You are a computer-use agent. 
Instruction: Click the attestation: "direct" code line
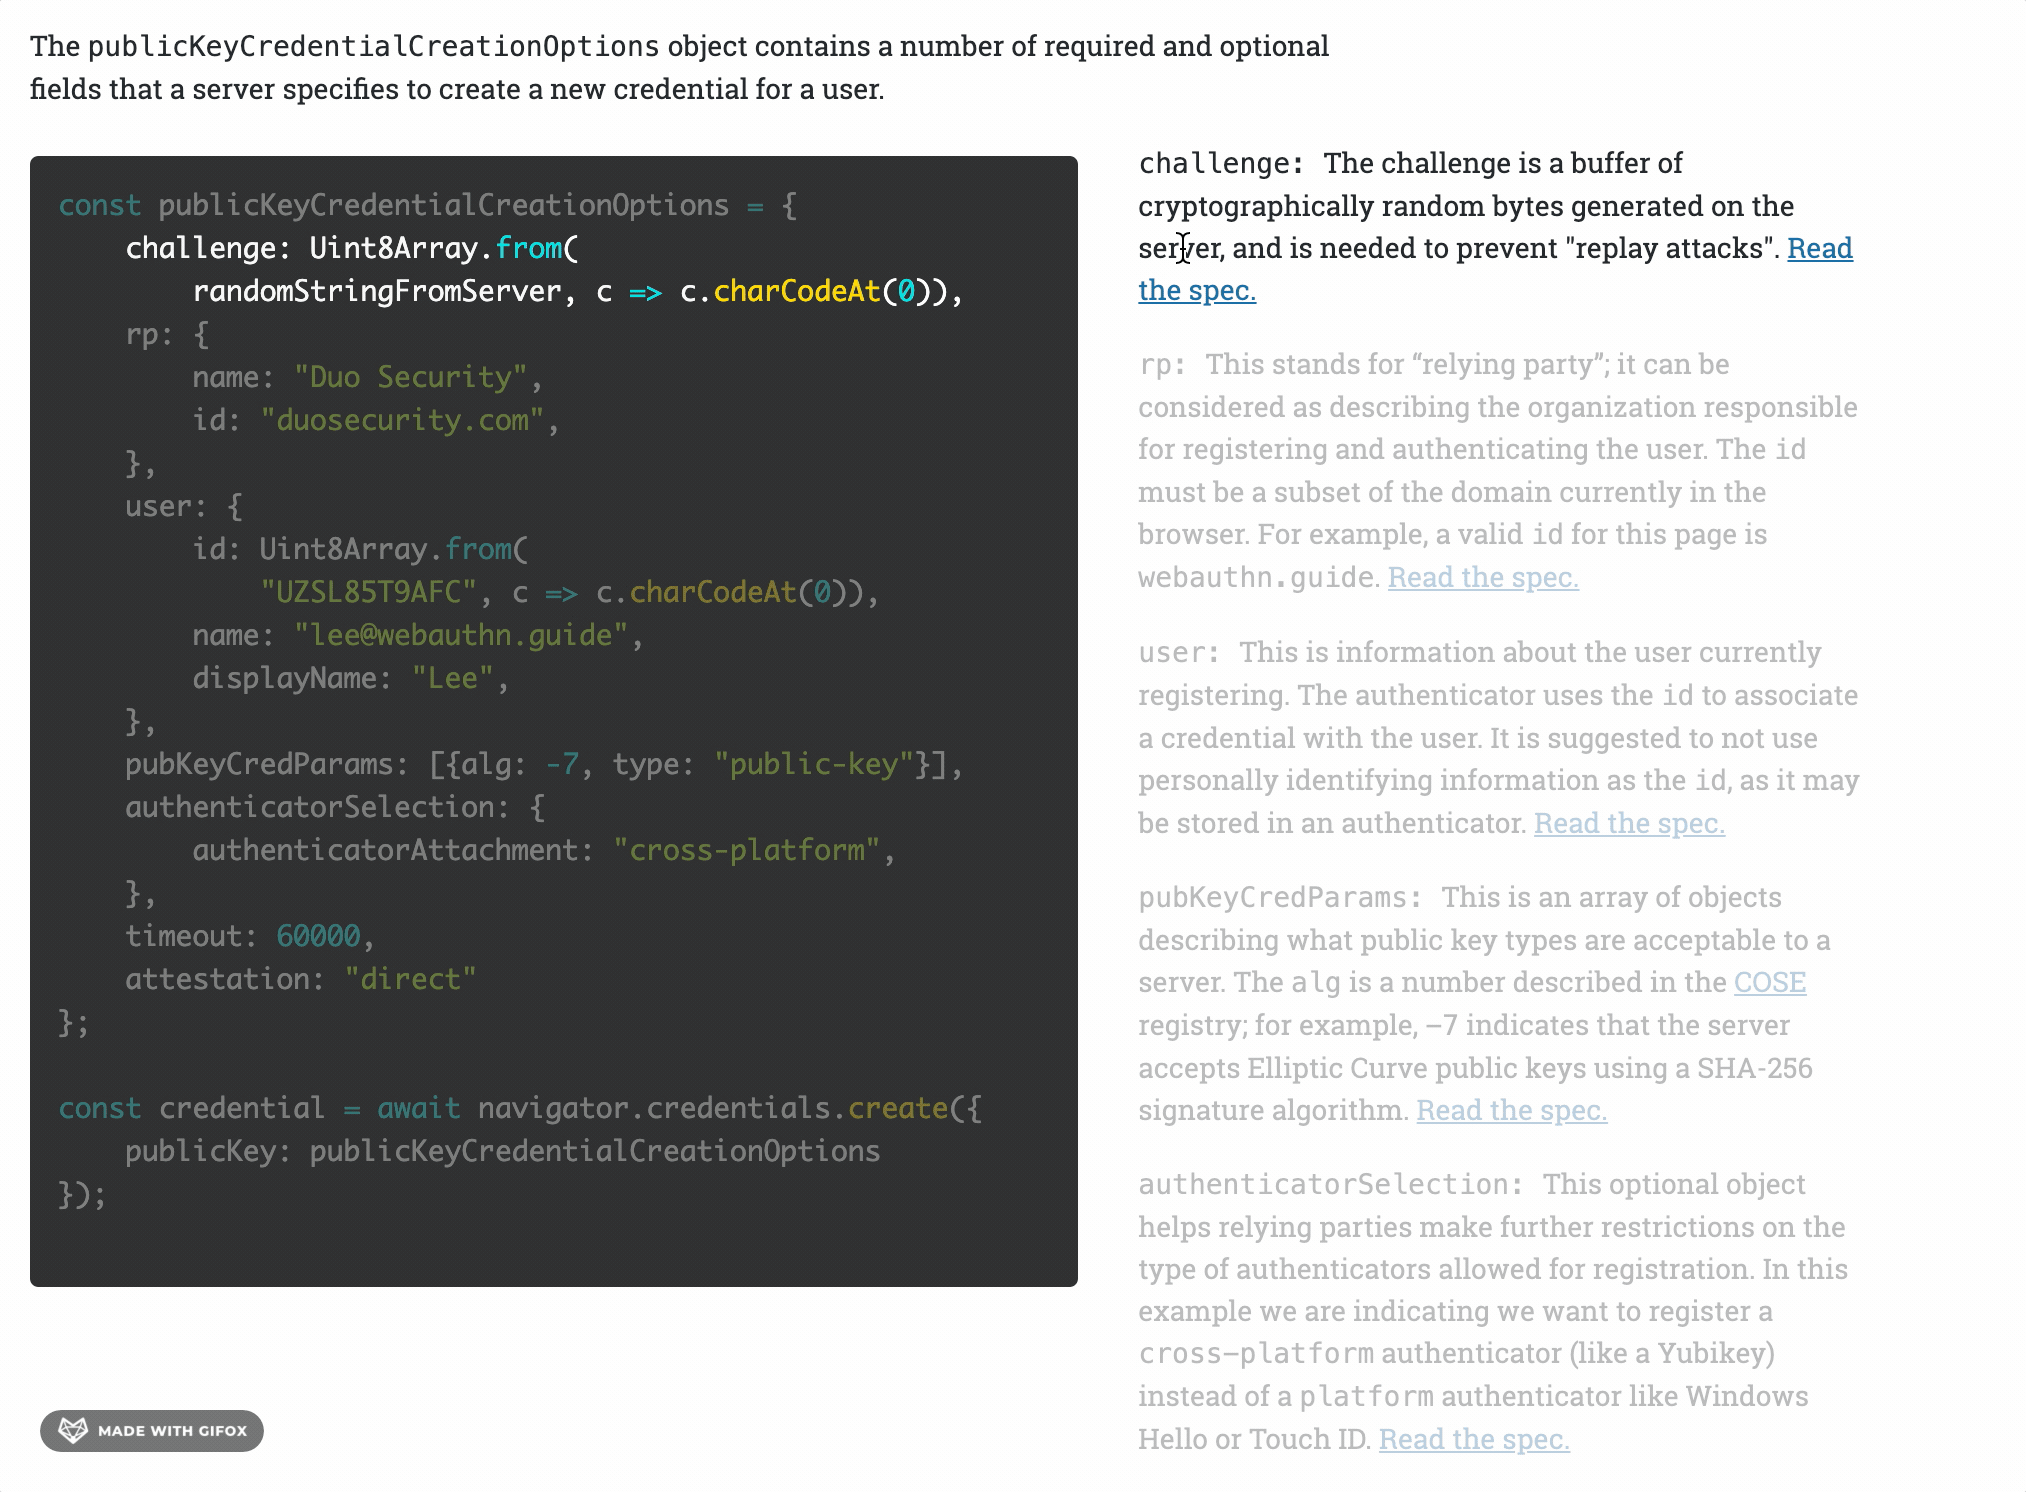[300, 979]
